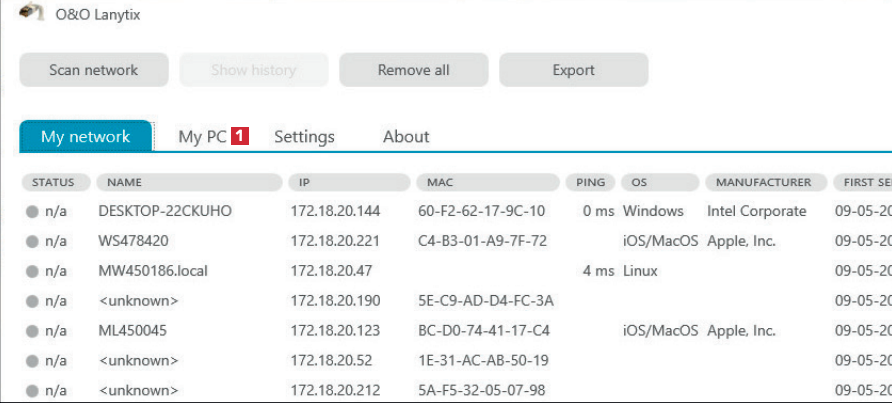Select the My network tab
The image size is (892, 403).
coord(85,137)
